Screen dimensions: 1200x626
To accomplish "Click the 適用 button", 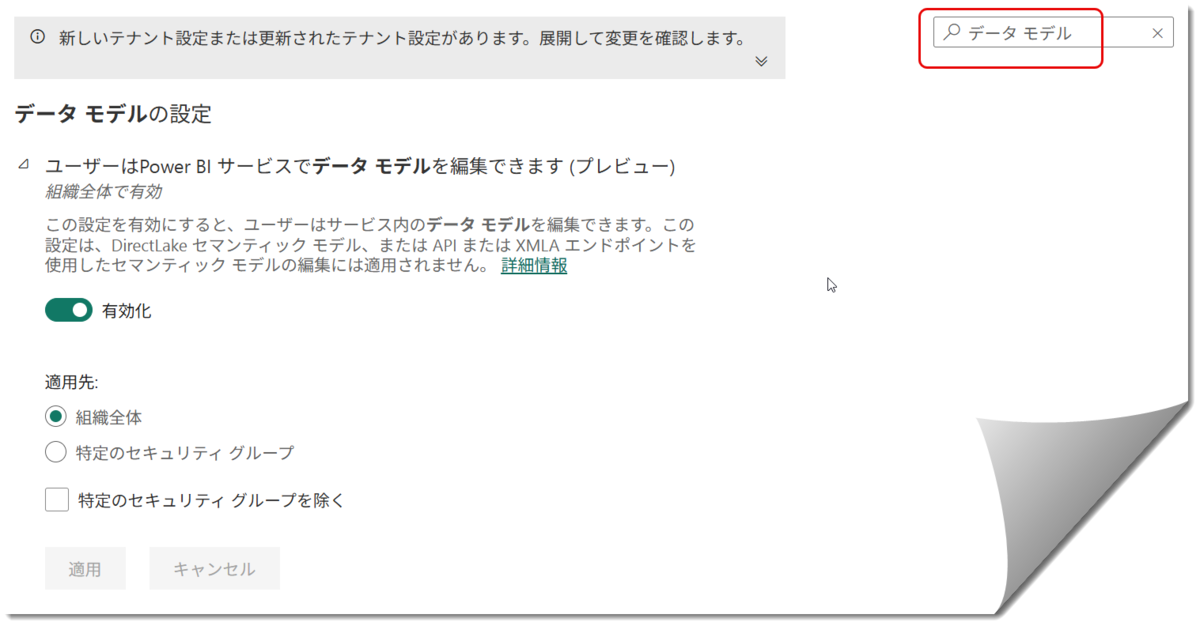I will [85, 569].
